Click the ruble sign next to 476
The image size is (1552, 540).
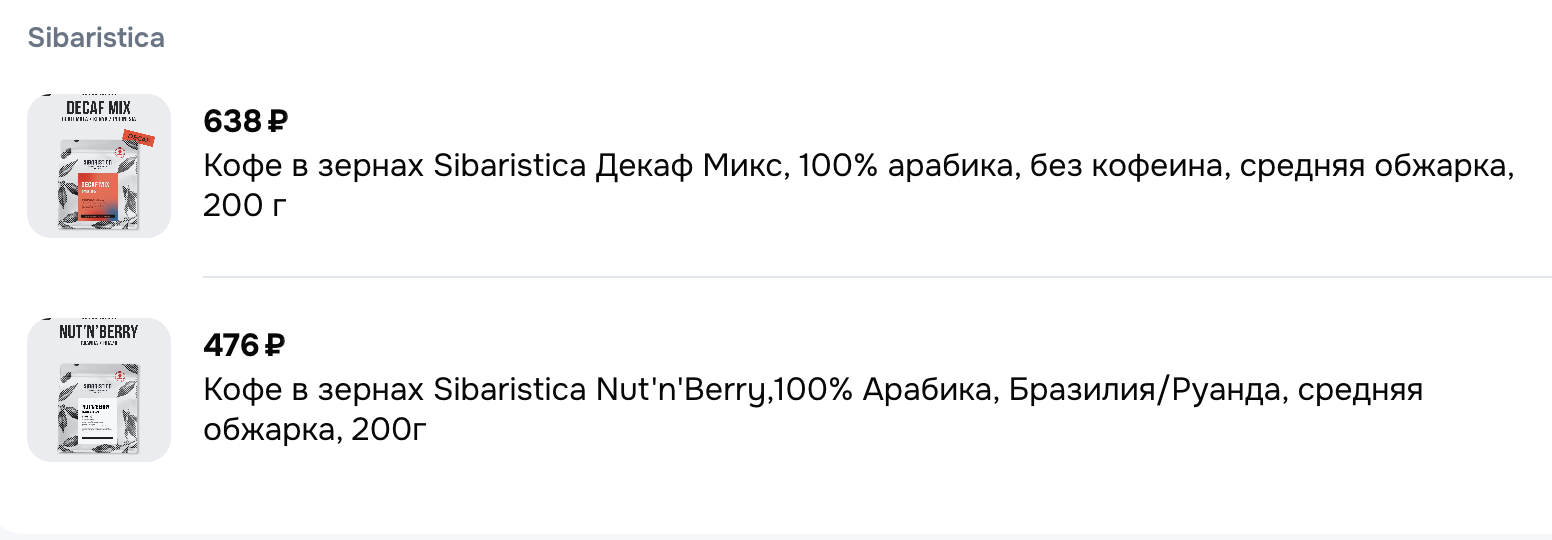(274, 346)
